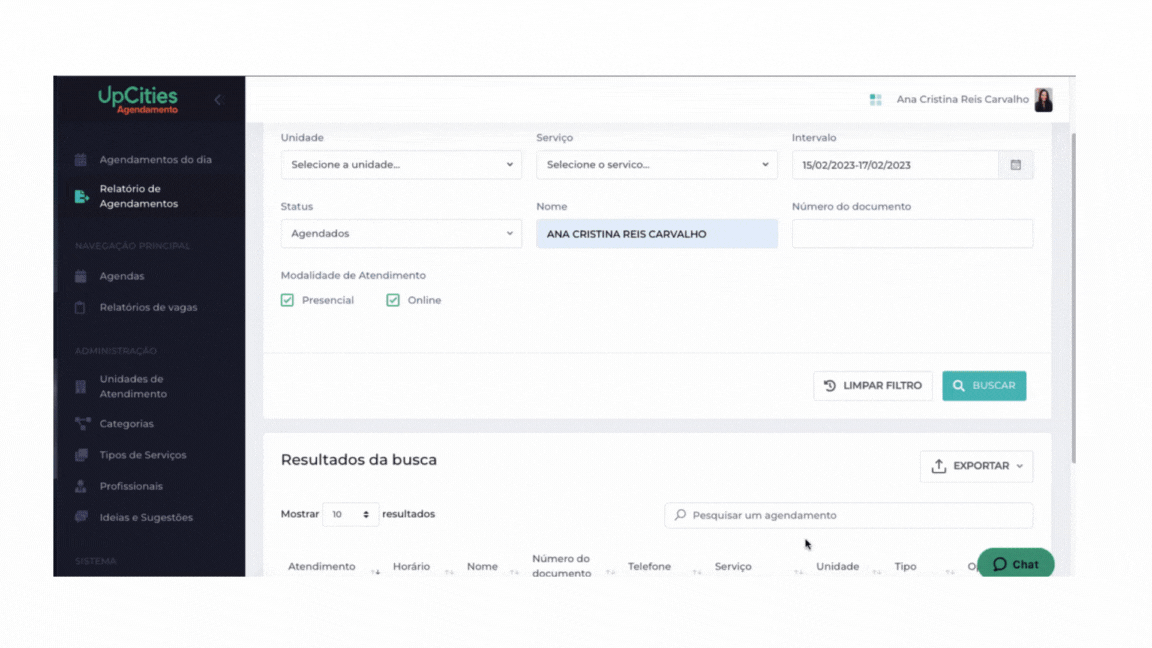Click the magnifier icon in Pesquisar field
Screen dimensions: 1152x648
[x=680, y=515]
